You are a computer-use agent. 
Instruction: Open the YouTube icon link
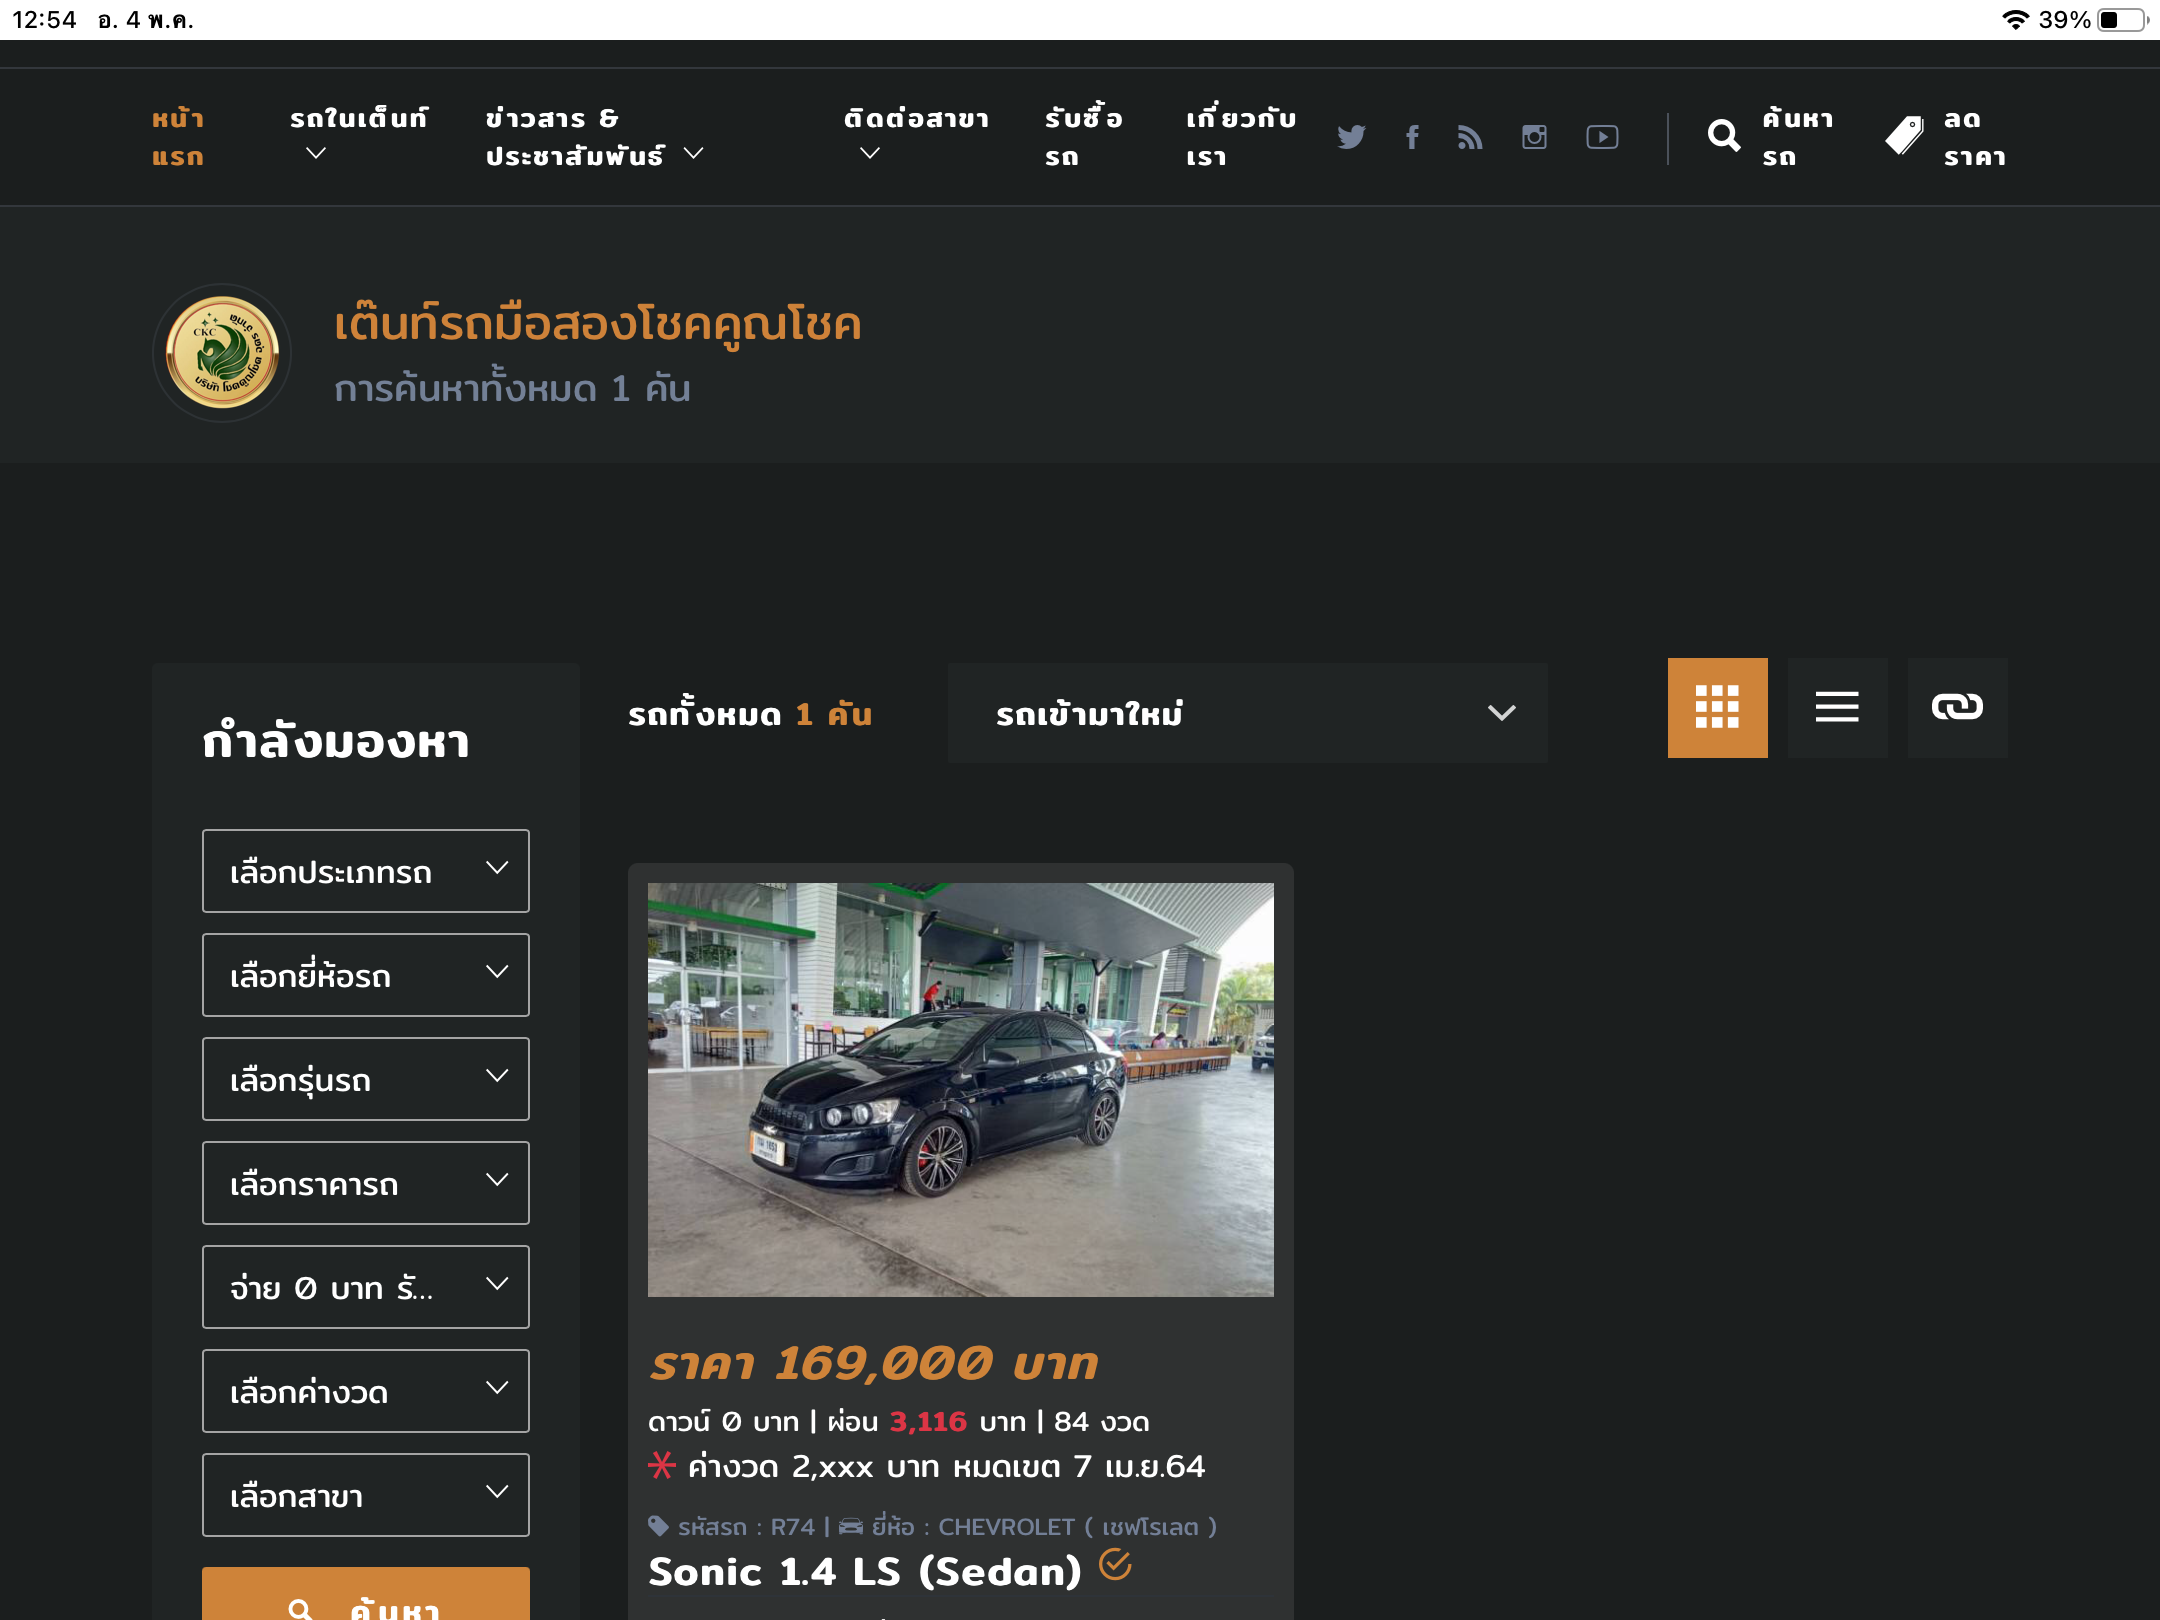(1602, 137)
